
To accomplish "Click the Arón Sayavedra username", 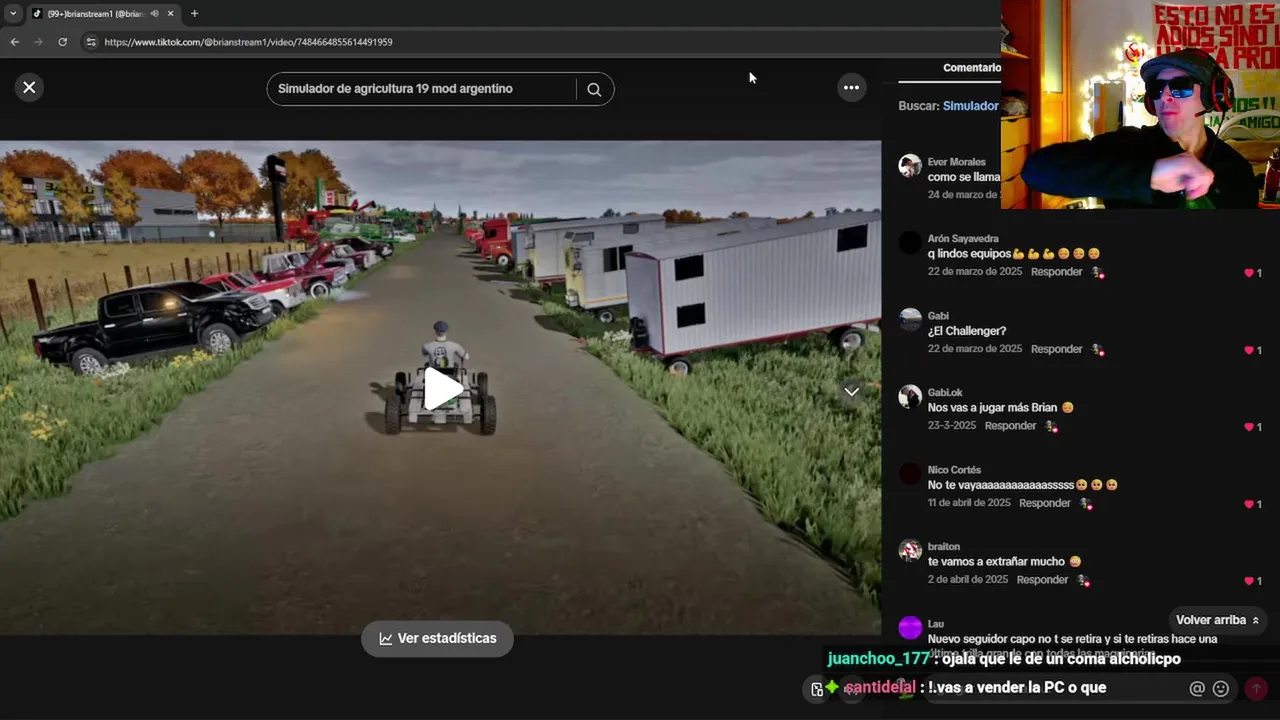I will click(x=963, y=239).
